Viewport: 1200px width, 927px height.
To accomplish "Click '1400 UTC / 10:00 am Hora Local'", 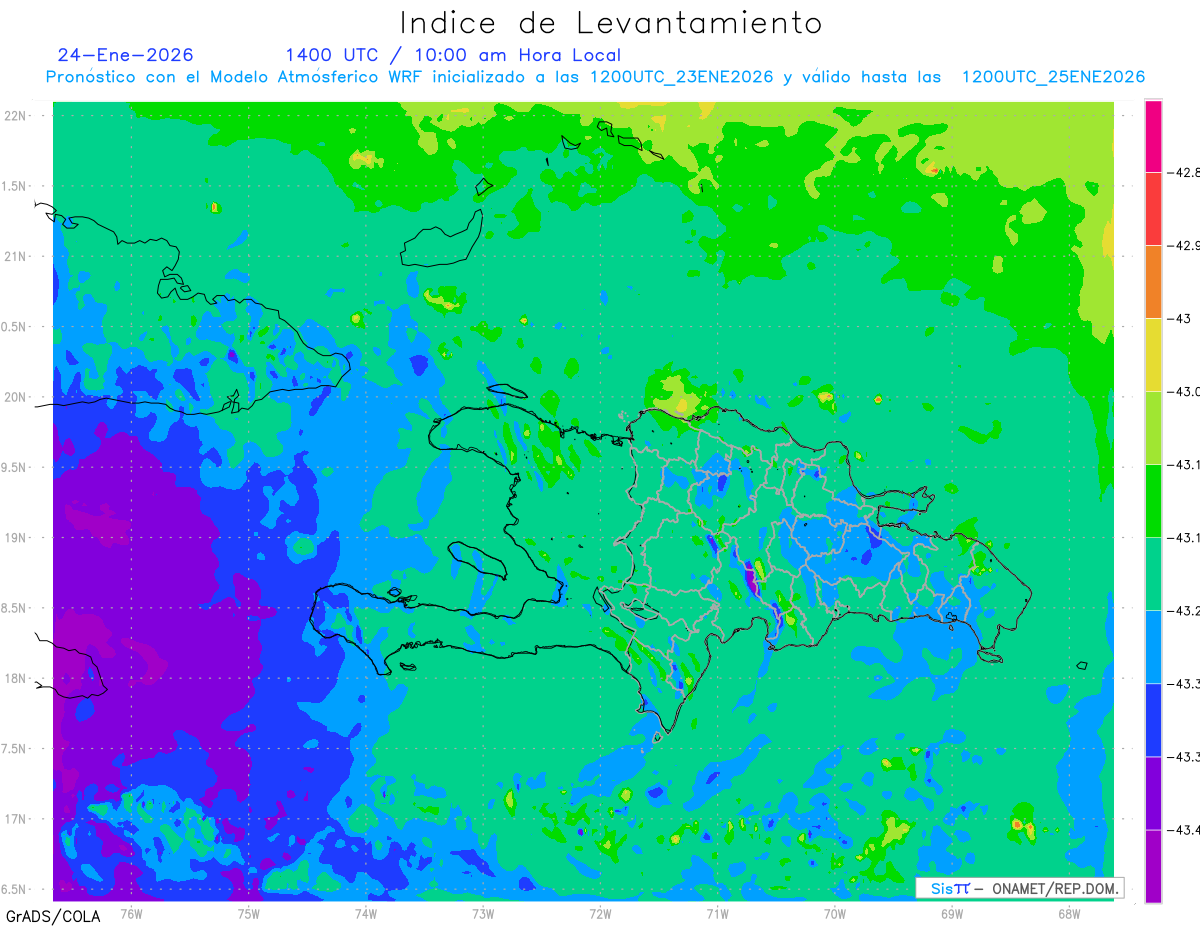I will 453,55.
